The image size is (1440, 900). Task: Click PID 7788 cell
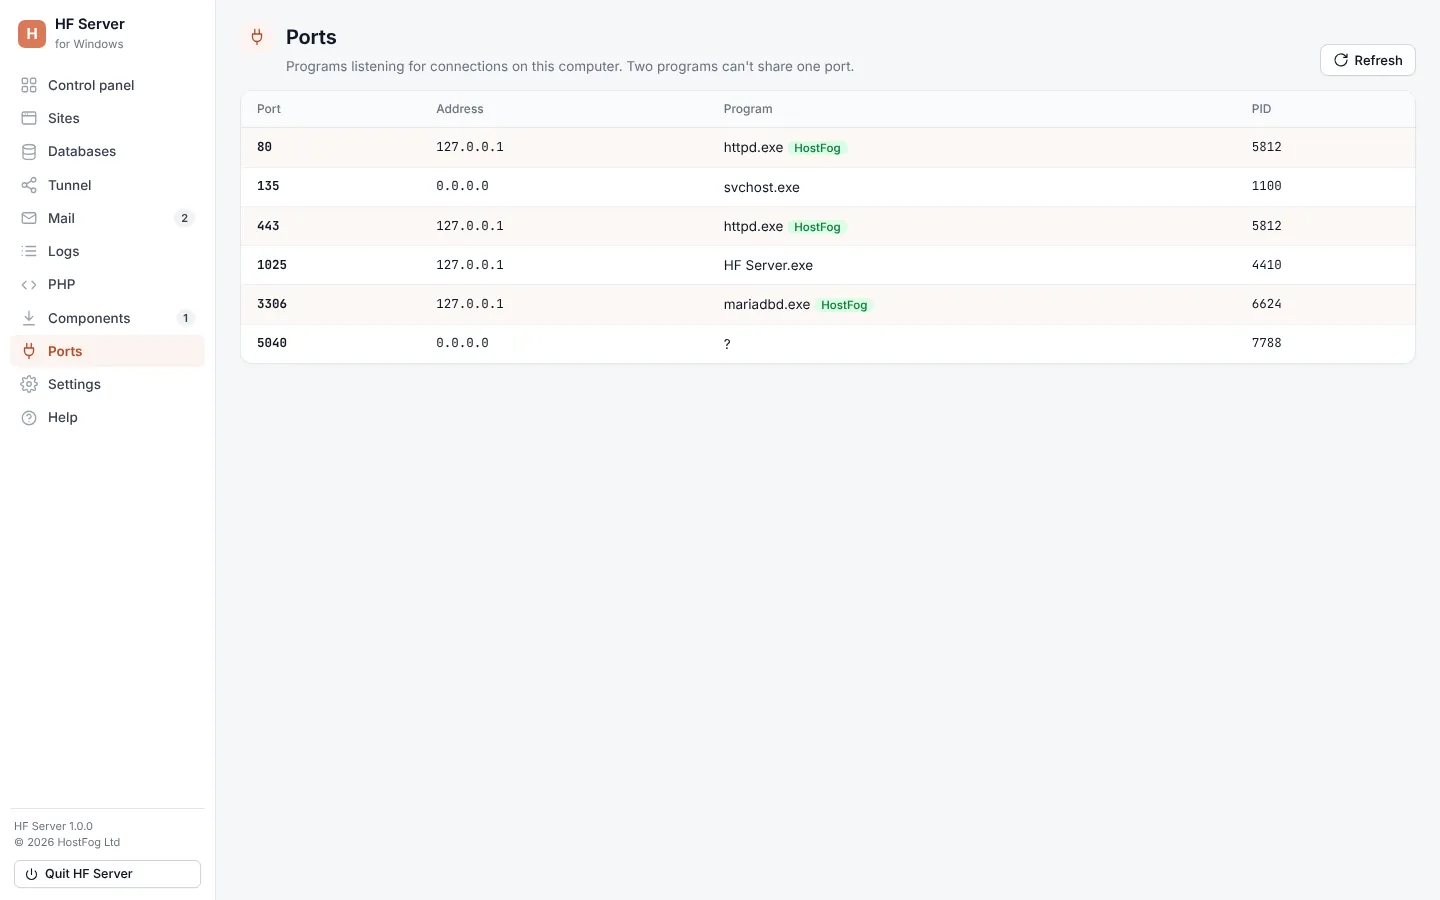click(1267, 343)
